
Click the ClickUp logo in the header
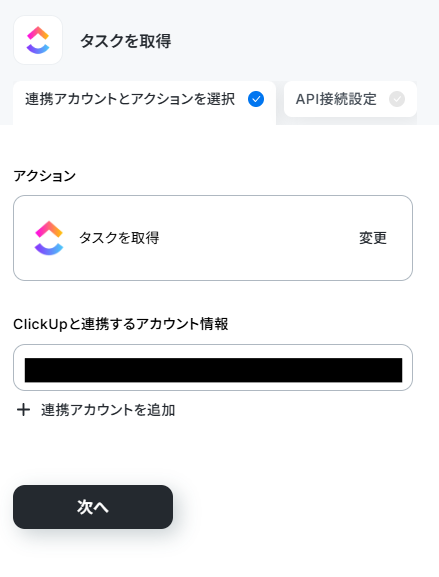tap(38, 40)
